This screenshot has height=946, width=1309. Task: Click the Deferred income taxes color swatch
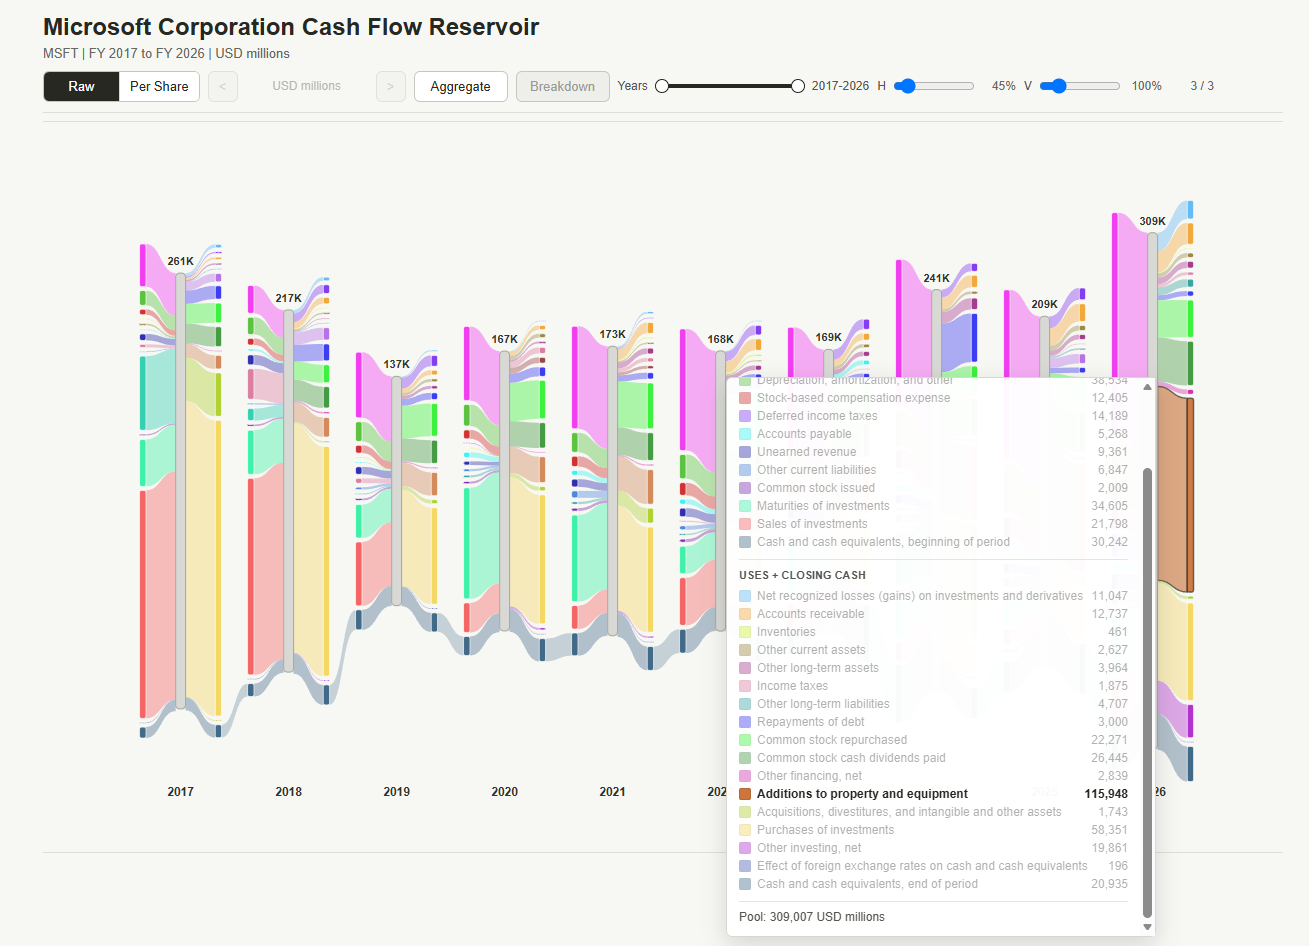[x=745, y=416]
